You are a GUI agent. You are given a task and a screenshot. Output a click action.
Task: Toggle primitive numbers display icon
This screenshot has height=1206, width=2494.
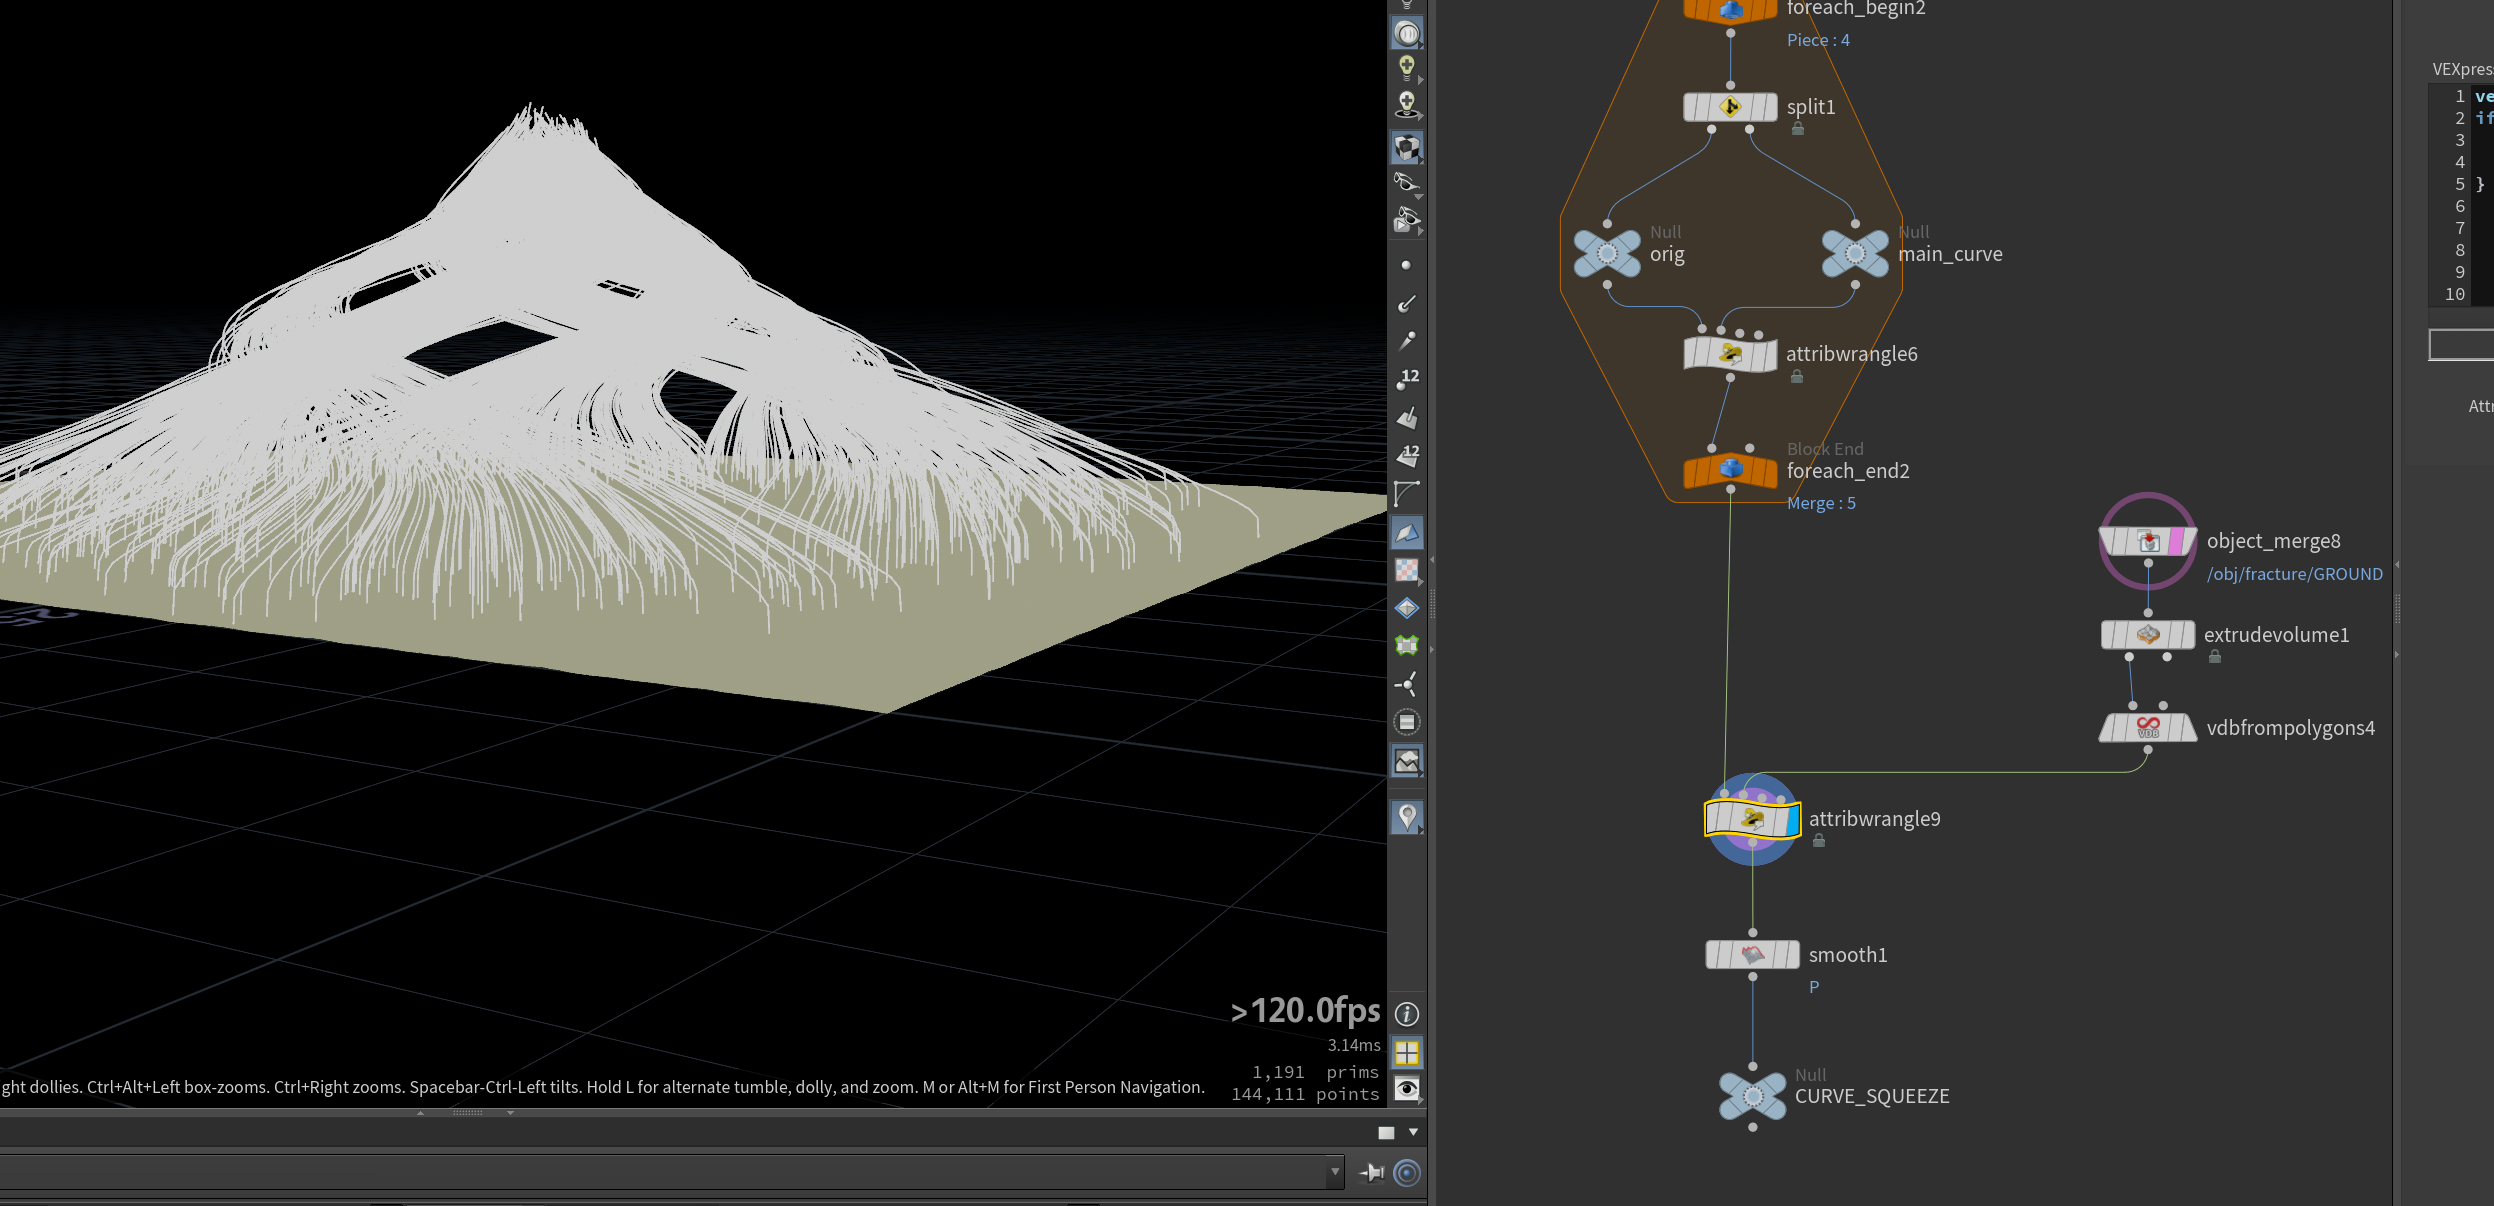tap(1407, 455)
